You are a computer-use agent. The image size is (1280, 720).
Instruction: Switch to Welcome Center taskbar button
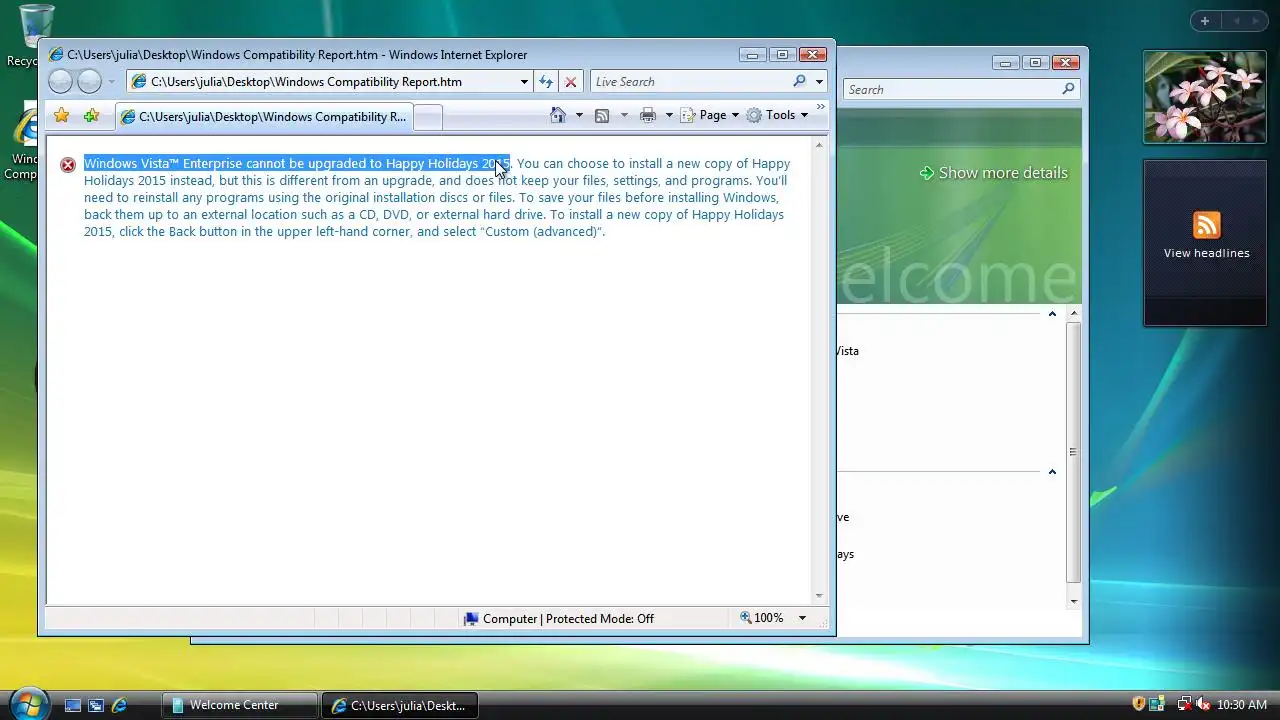coord(240,705)
